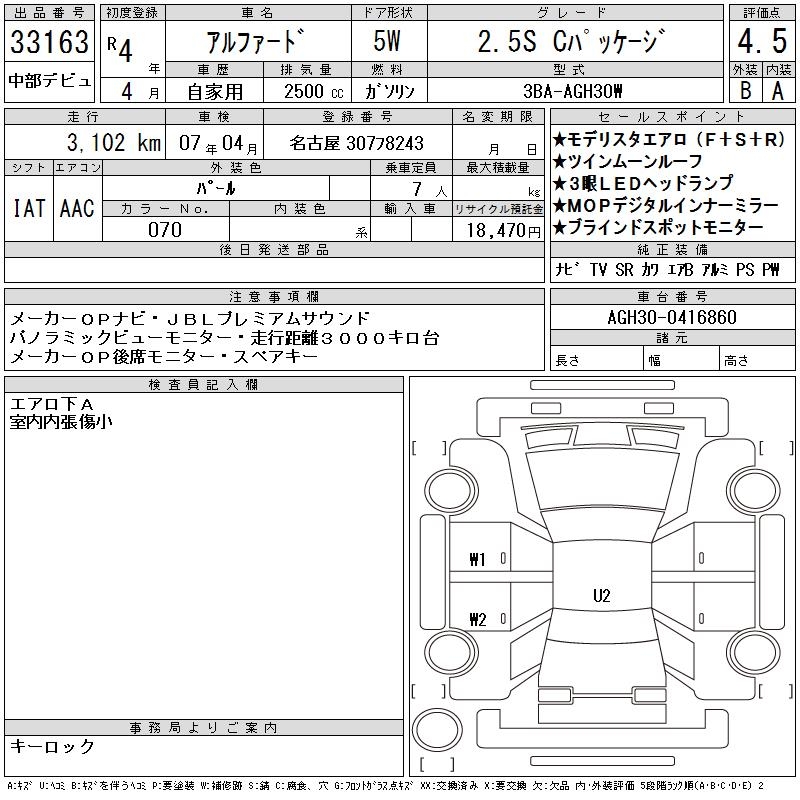The height and width of the screenshot is (800, 800).
Task: Click 3眼LEDヘッドランプ sales point
Action: [x=643, y=183]
